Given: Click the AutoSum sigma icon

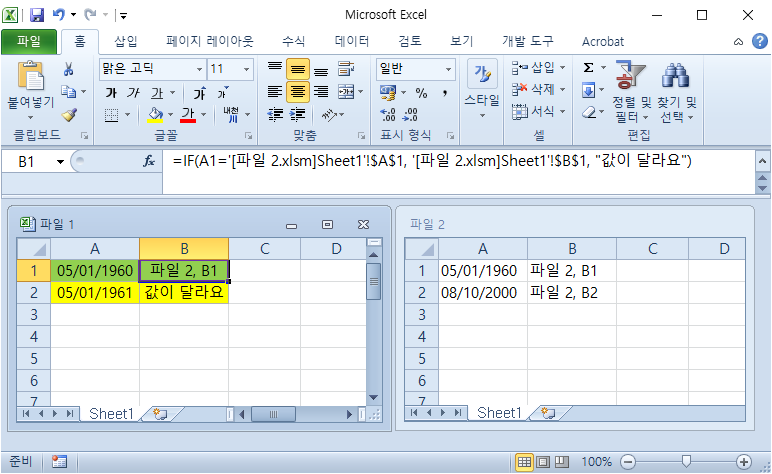Looking at the screenshot, I should point(588,67).
